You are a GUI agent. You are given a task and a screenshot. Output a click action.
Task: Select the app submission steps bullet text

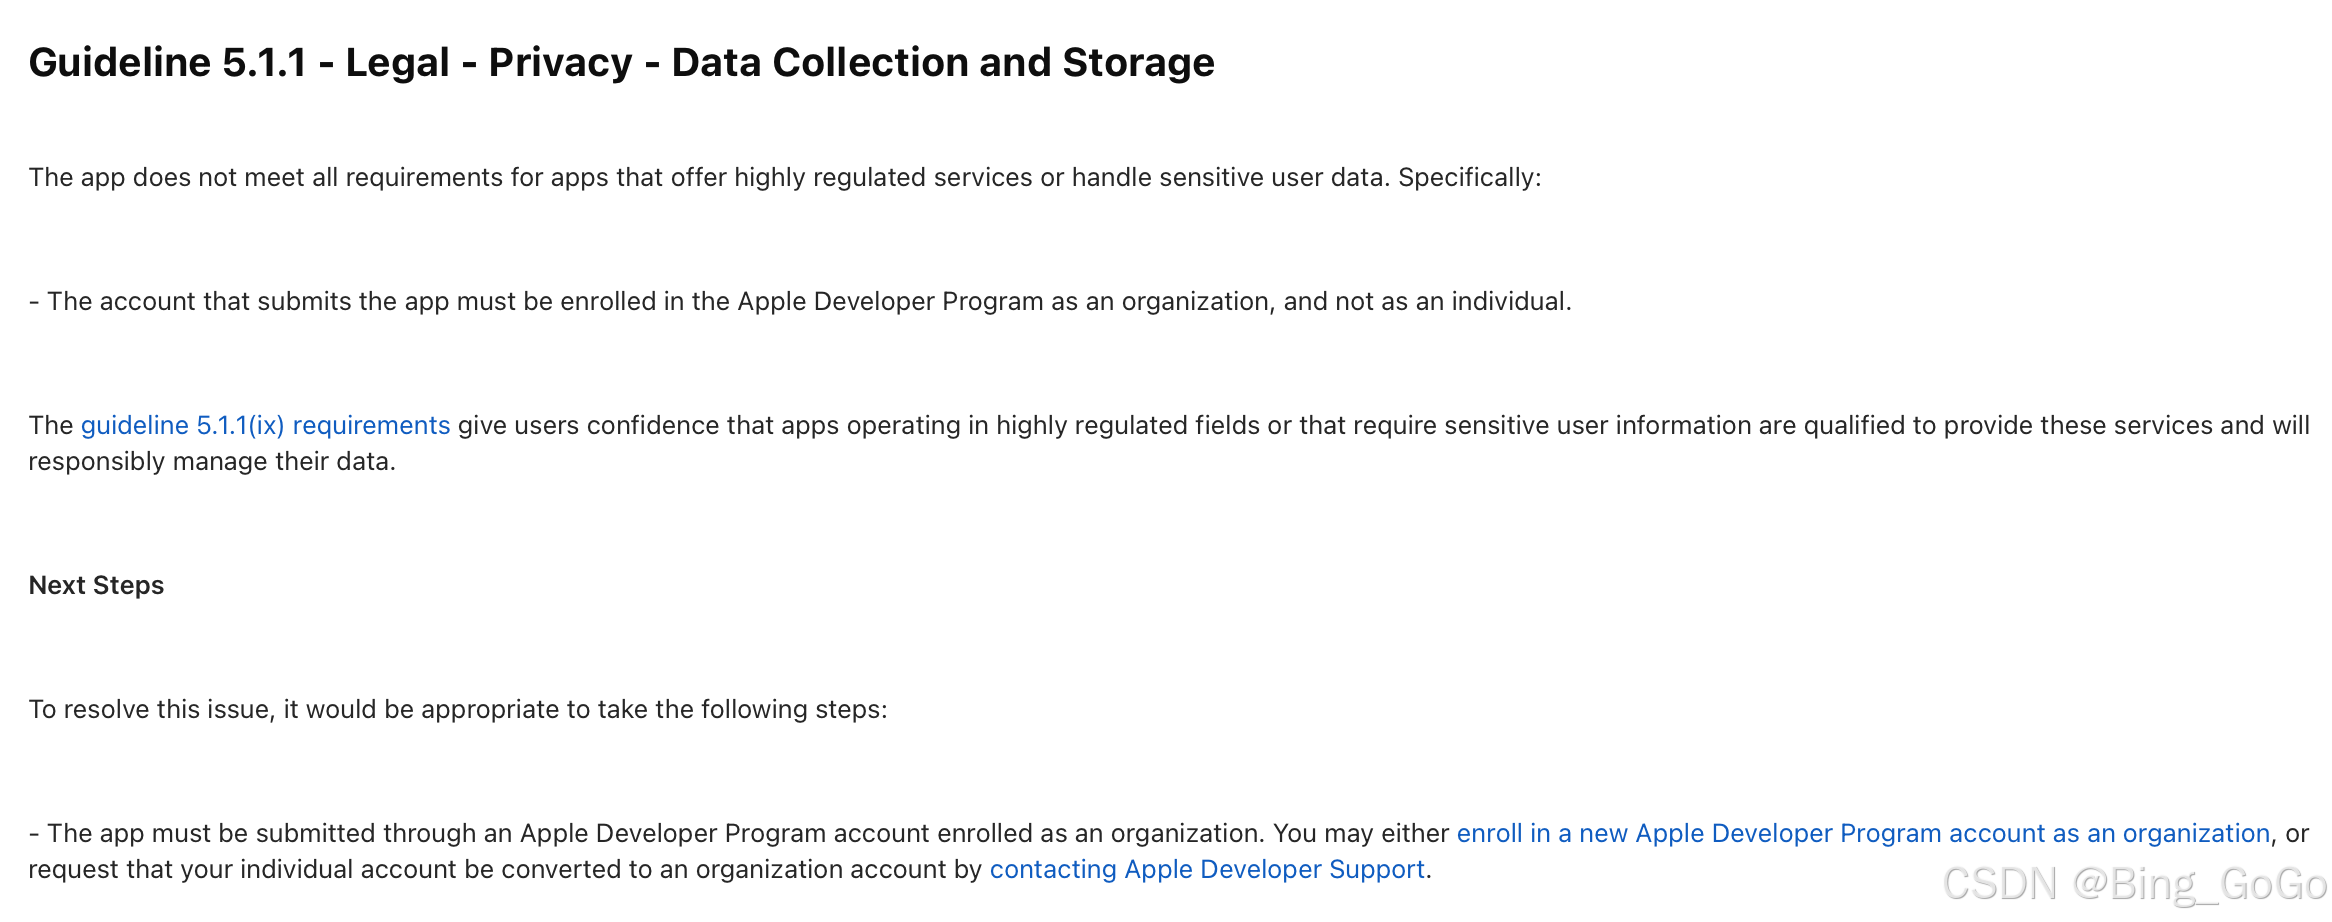tap(700, 832)
